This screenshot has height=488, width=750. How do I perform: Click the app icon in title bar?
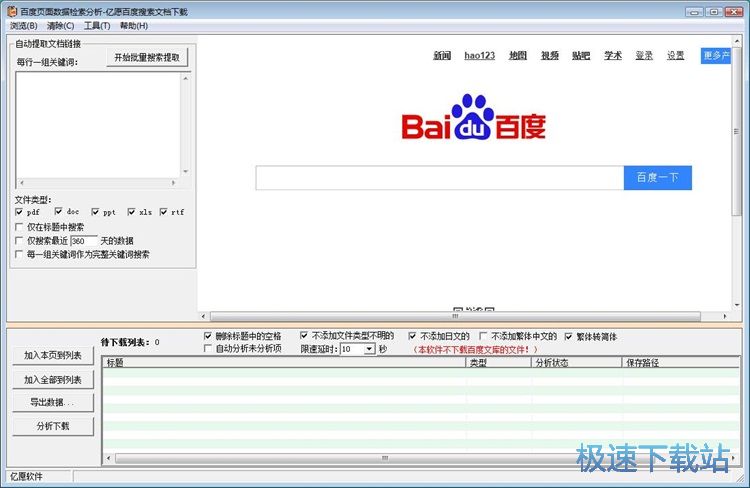click(x=10, y=11)
